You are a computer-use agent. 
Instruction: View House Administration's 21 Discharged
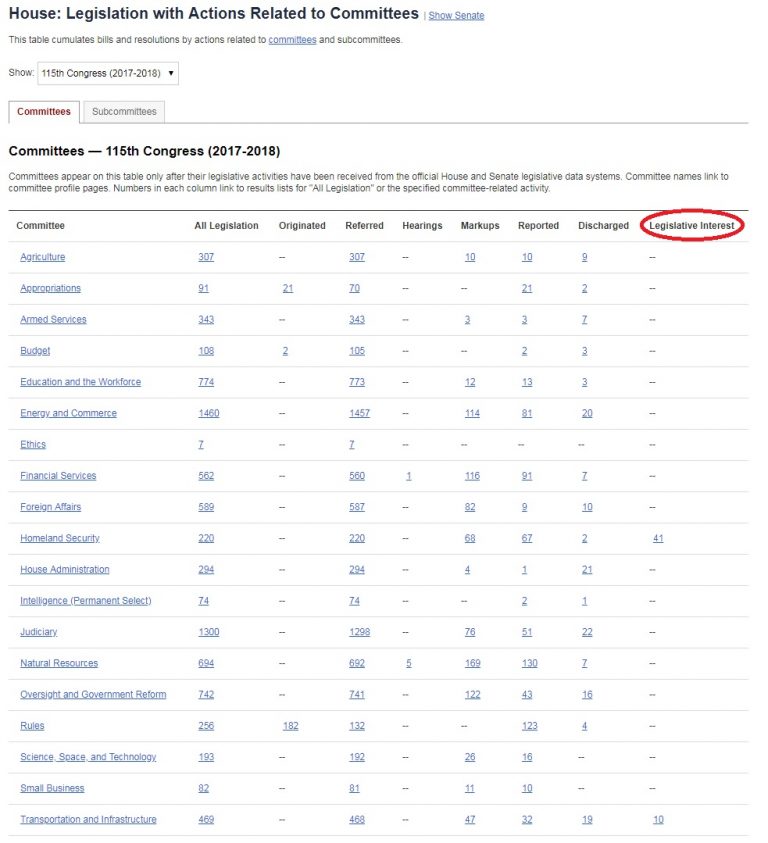(x=587, y=569)
